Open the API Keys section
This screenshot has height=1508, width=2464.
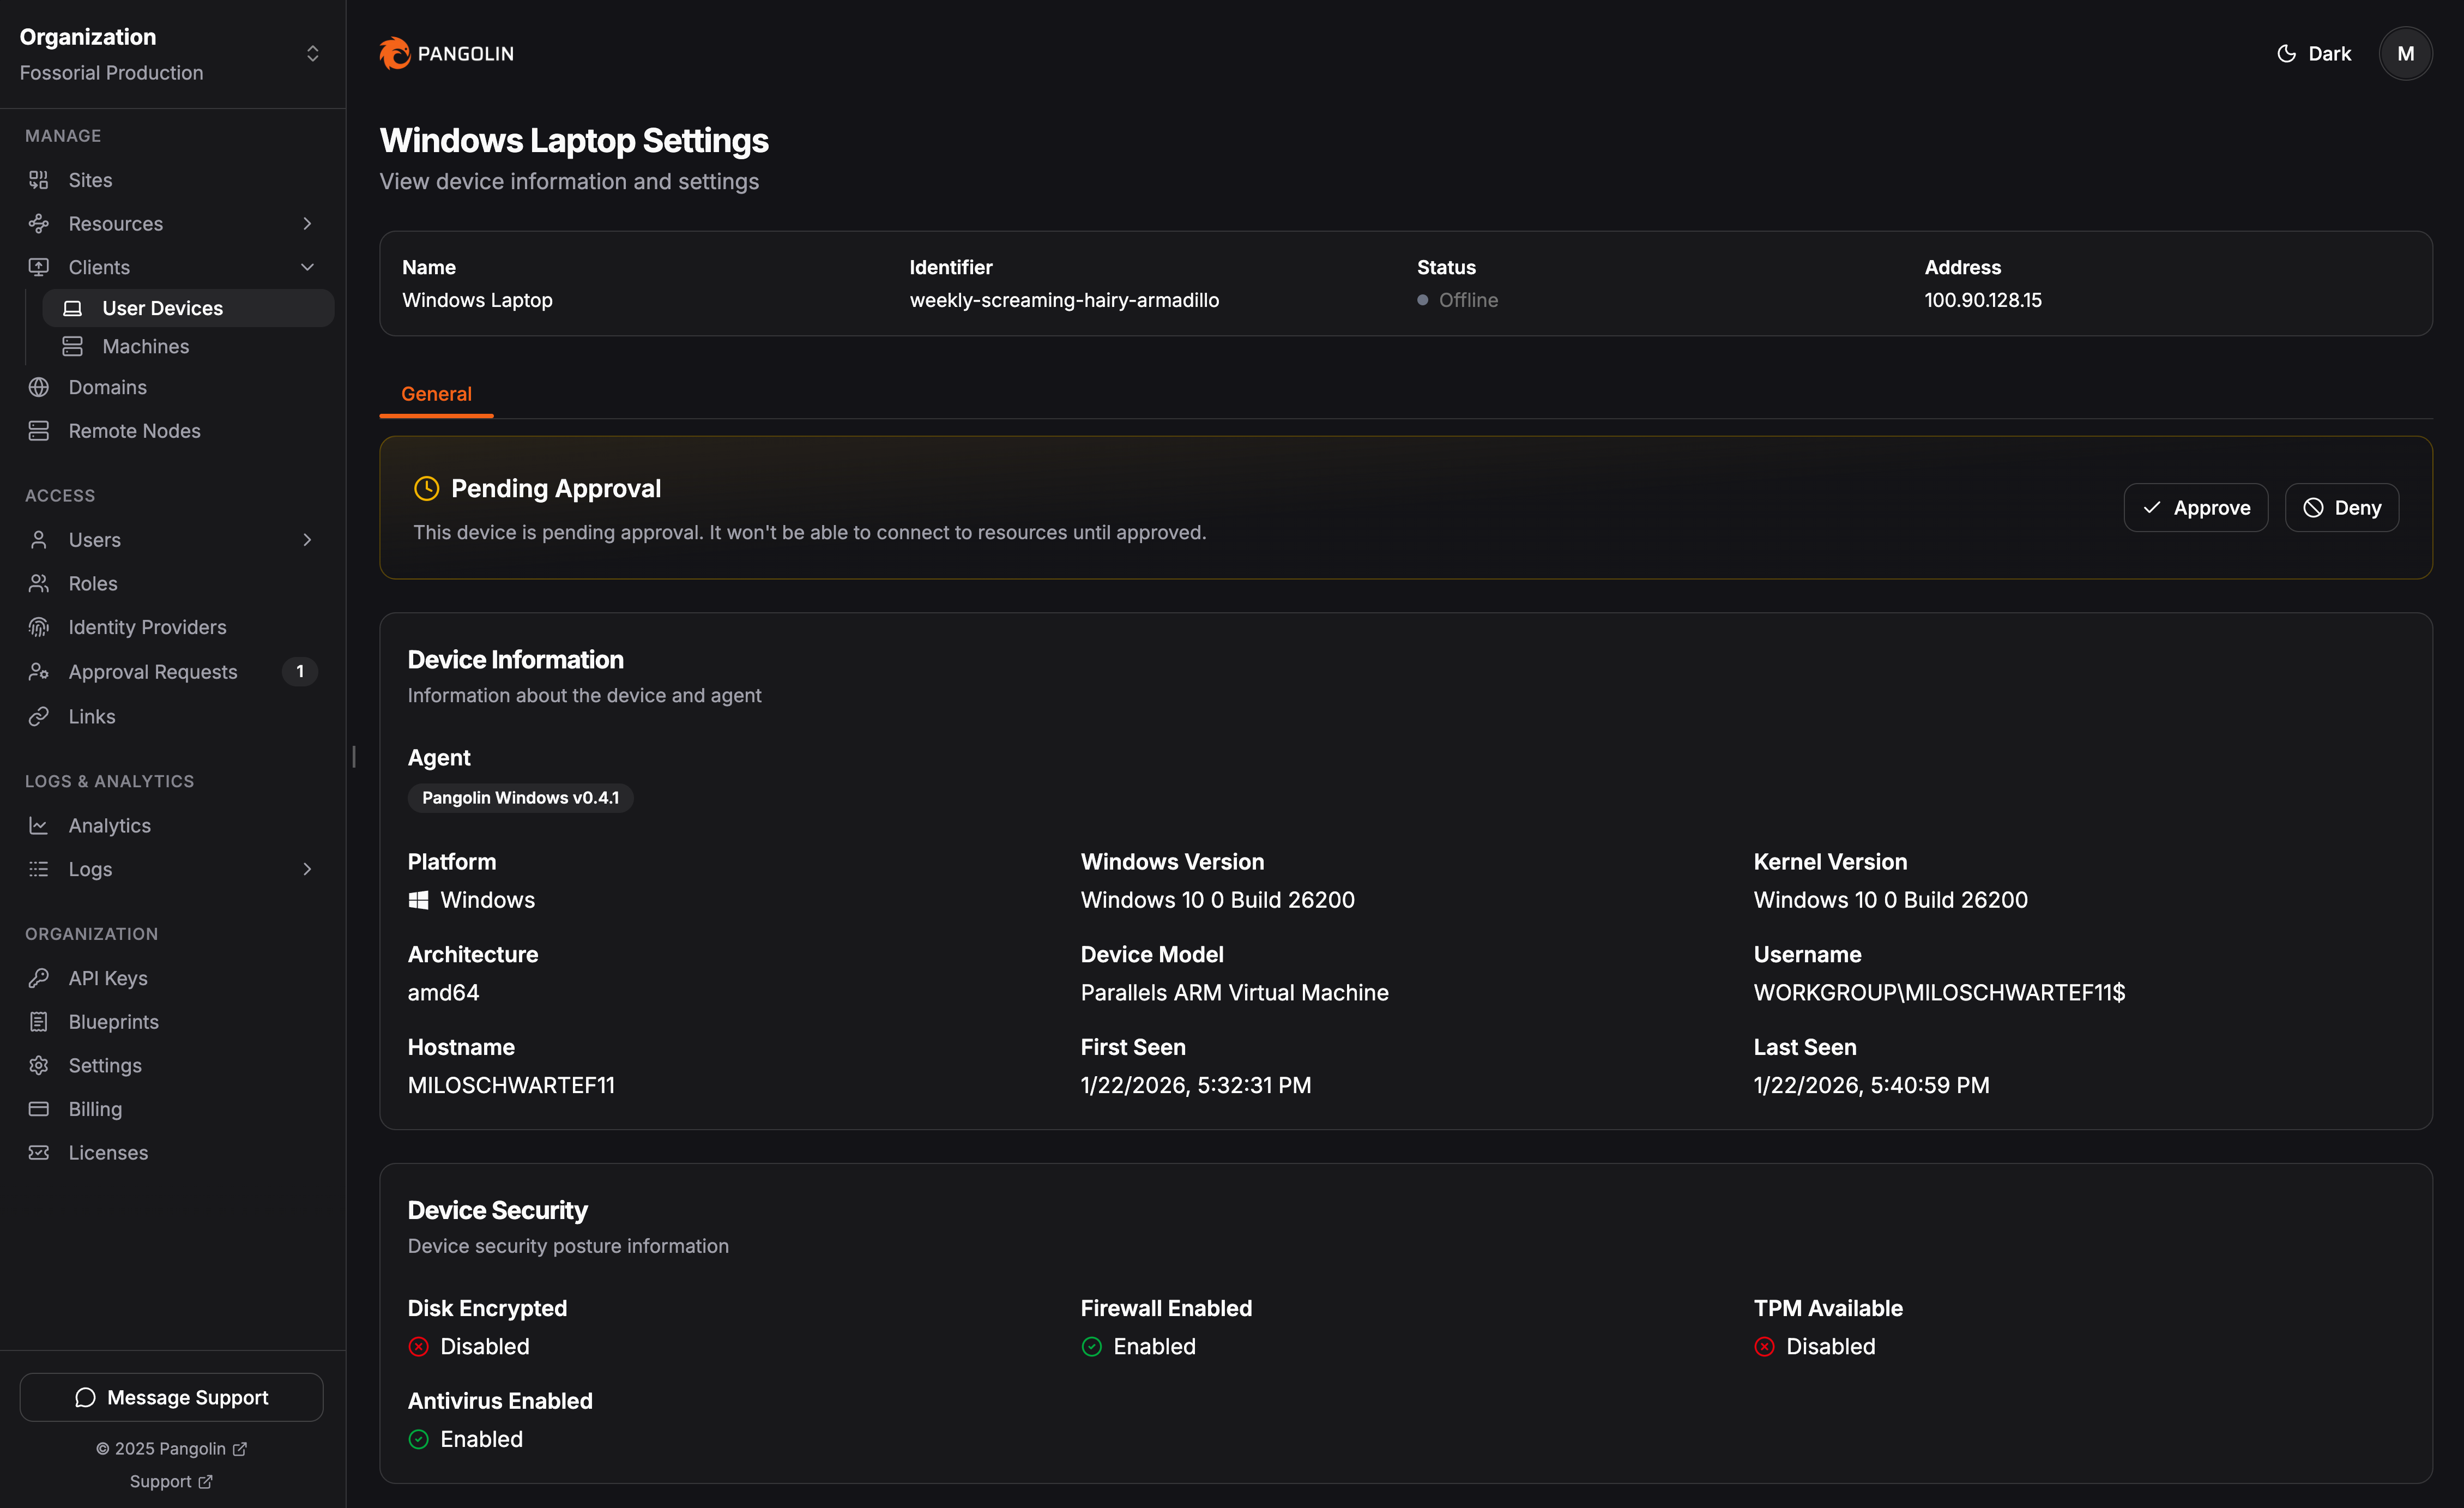coord(108,978)
